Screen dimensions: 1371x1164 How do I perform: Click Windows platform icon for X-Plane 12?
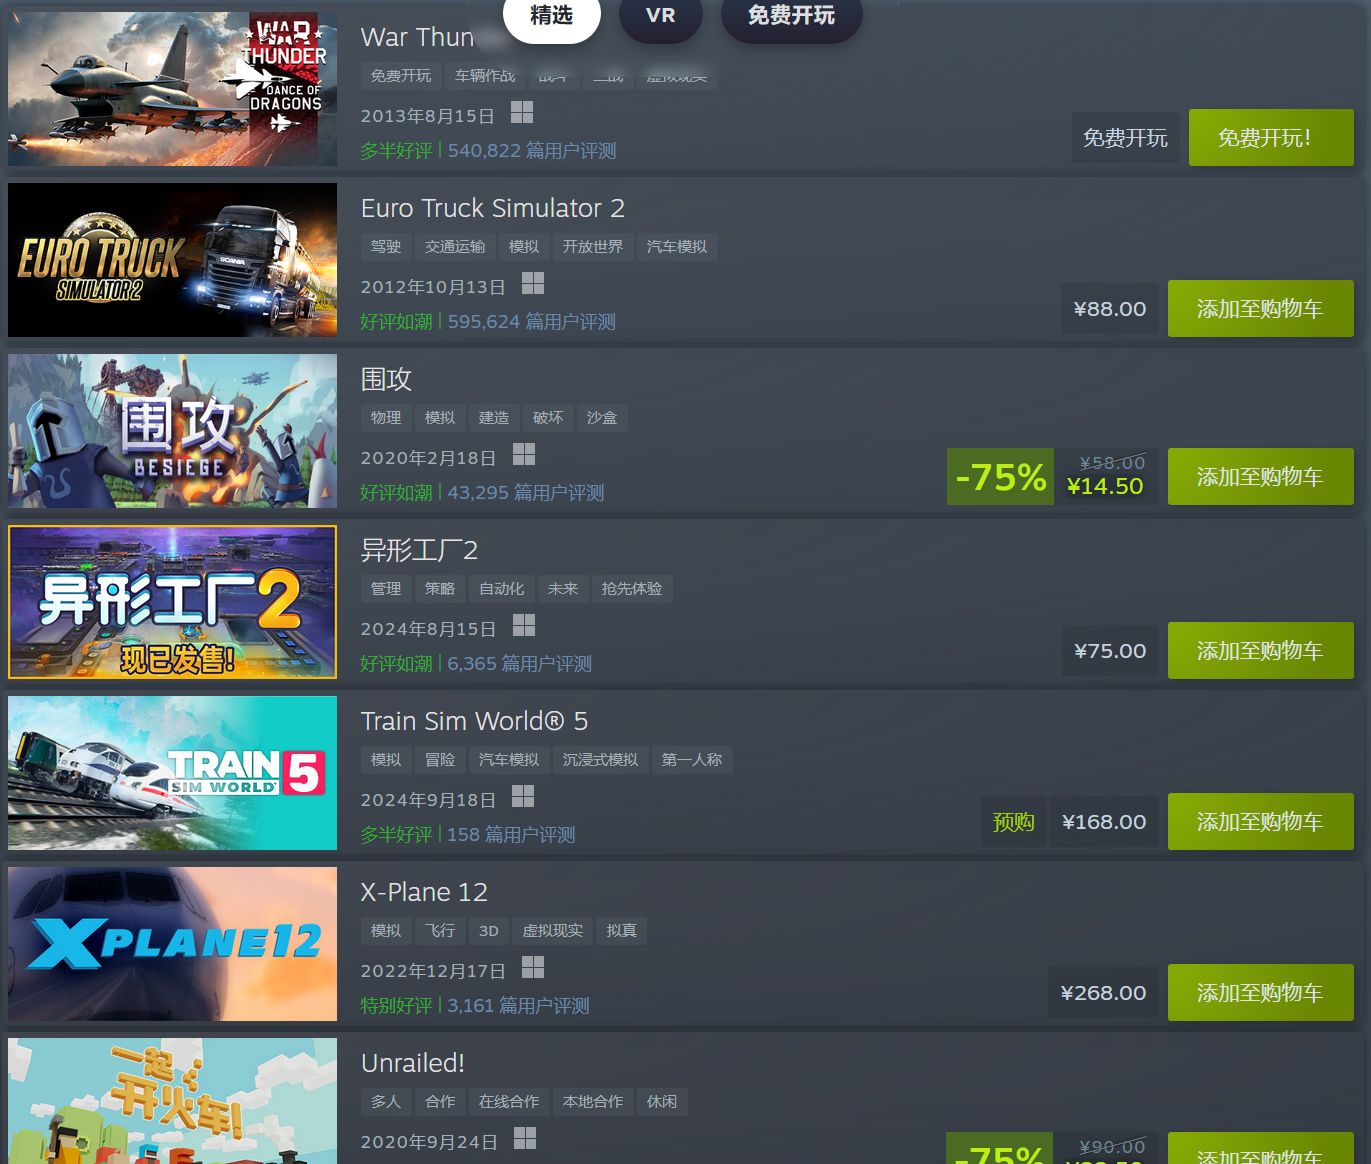click(x=533, y=968)
